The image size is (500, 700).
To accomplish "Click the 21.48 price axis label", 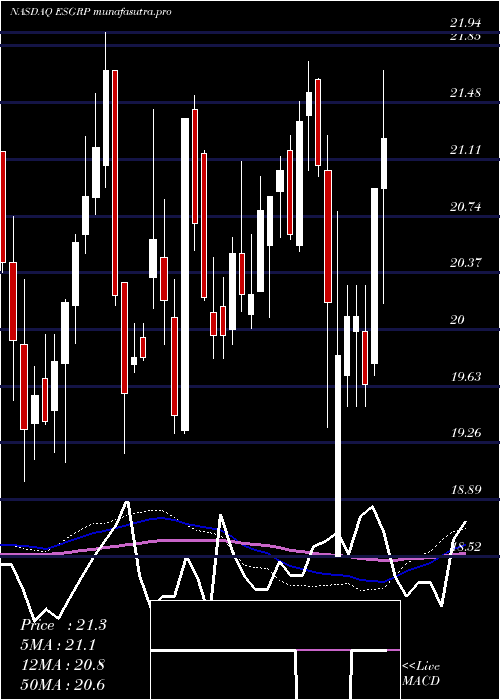I will coord(466,93).
